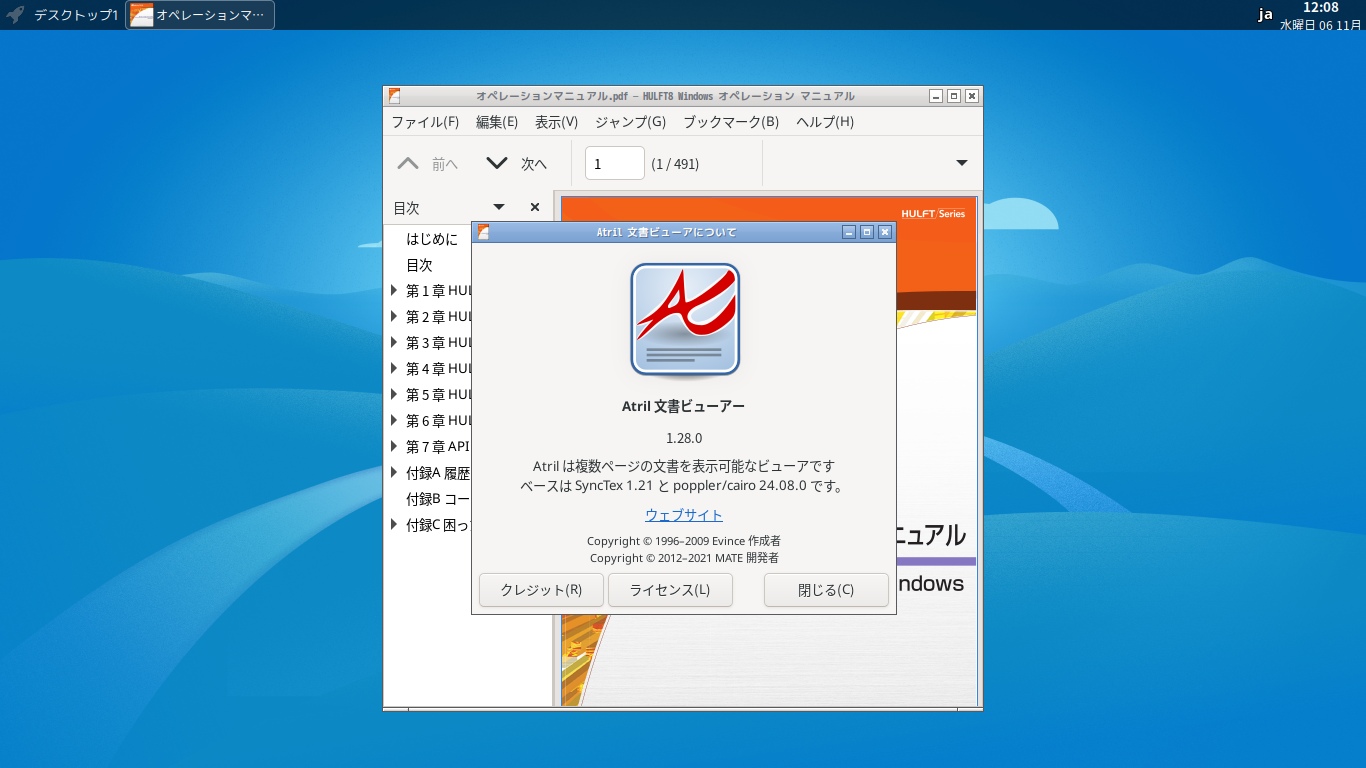The height and width of the screenshot is (768, 1366).
Task: Click the version number 1.28.0
Action: (x=684, y=438)
